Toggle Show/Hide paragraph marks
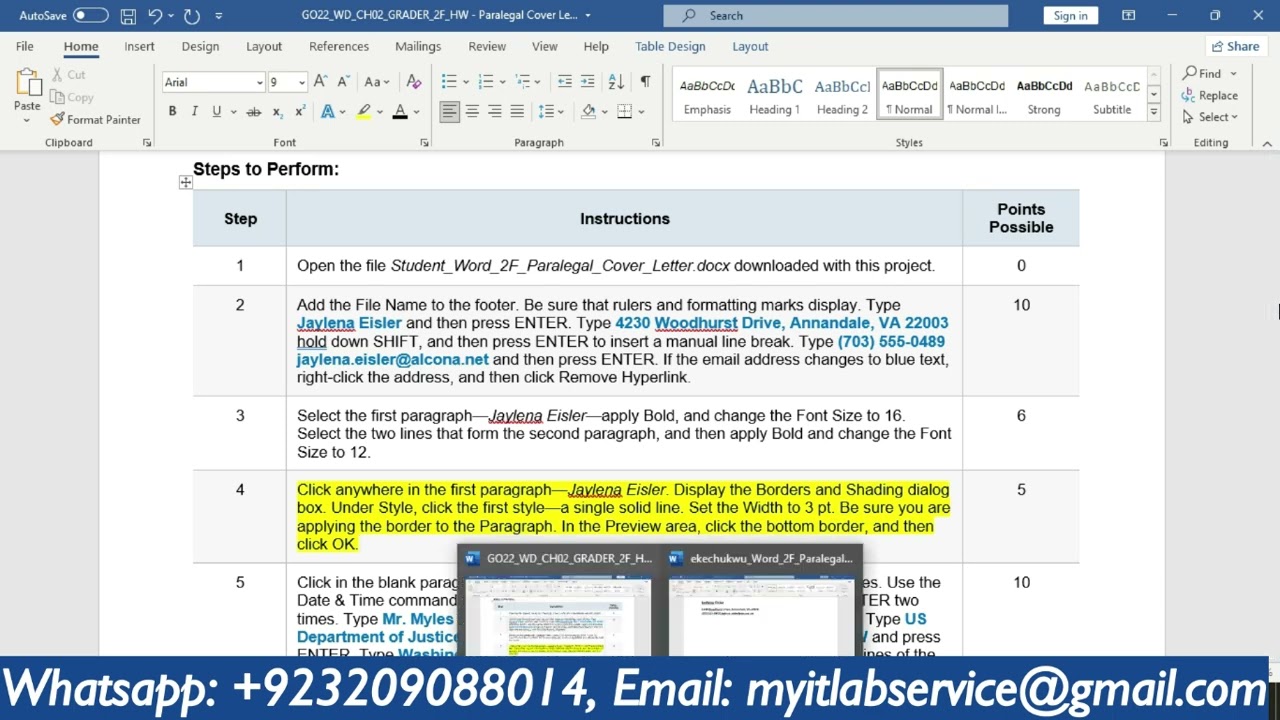Viewport: 1280px width, 720px height. (x=645, y=82)
